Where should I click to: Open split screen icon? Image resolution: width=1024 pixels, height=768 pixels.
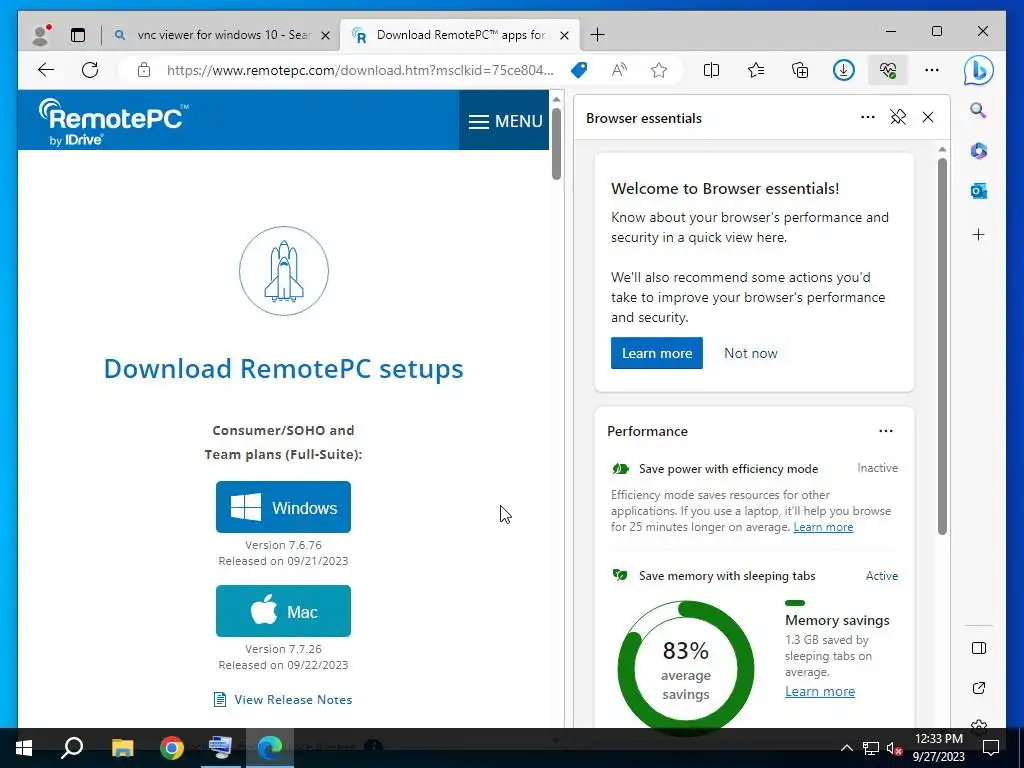(711, 70)
